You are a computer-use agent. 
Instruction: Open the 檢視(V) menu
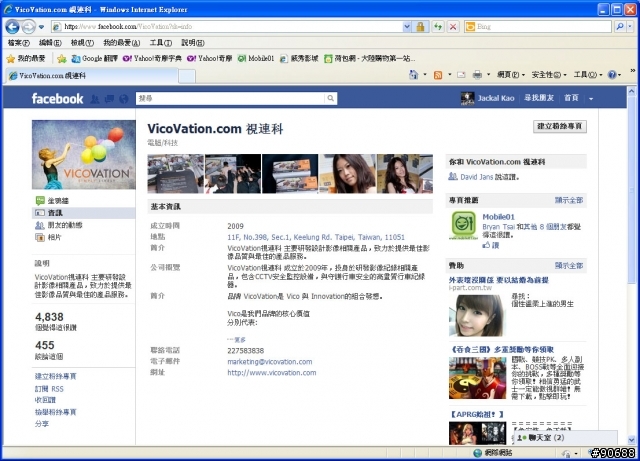[82, 42]
